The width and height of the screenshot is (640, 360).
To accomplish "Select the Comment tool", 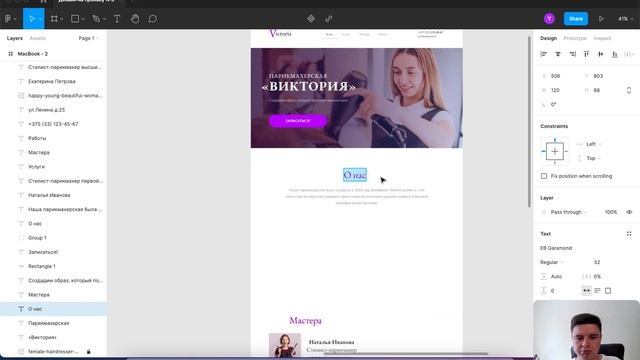I will pos(153,19).
